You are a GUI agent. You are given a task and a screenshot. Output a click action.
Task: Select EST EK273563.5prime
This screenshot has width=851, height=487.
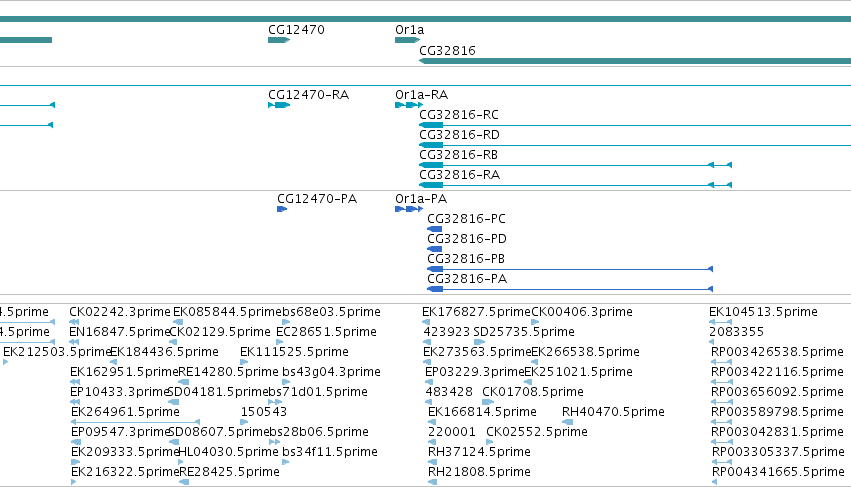tap(477, 352)
